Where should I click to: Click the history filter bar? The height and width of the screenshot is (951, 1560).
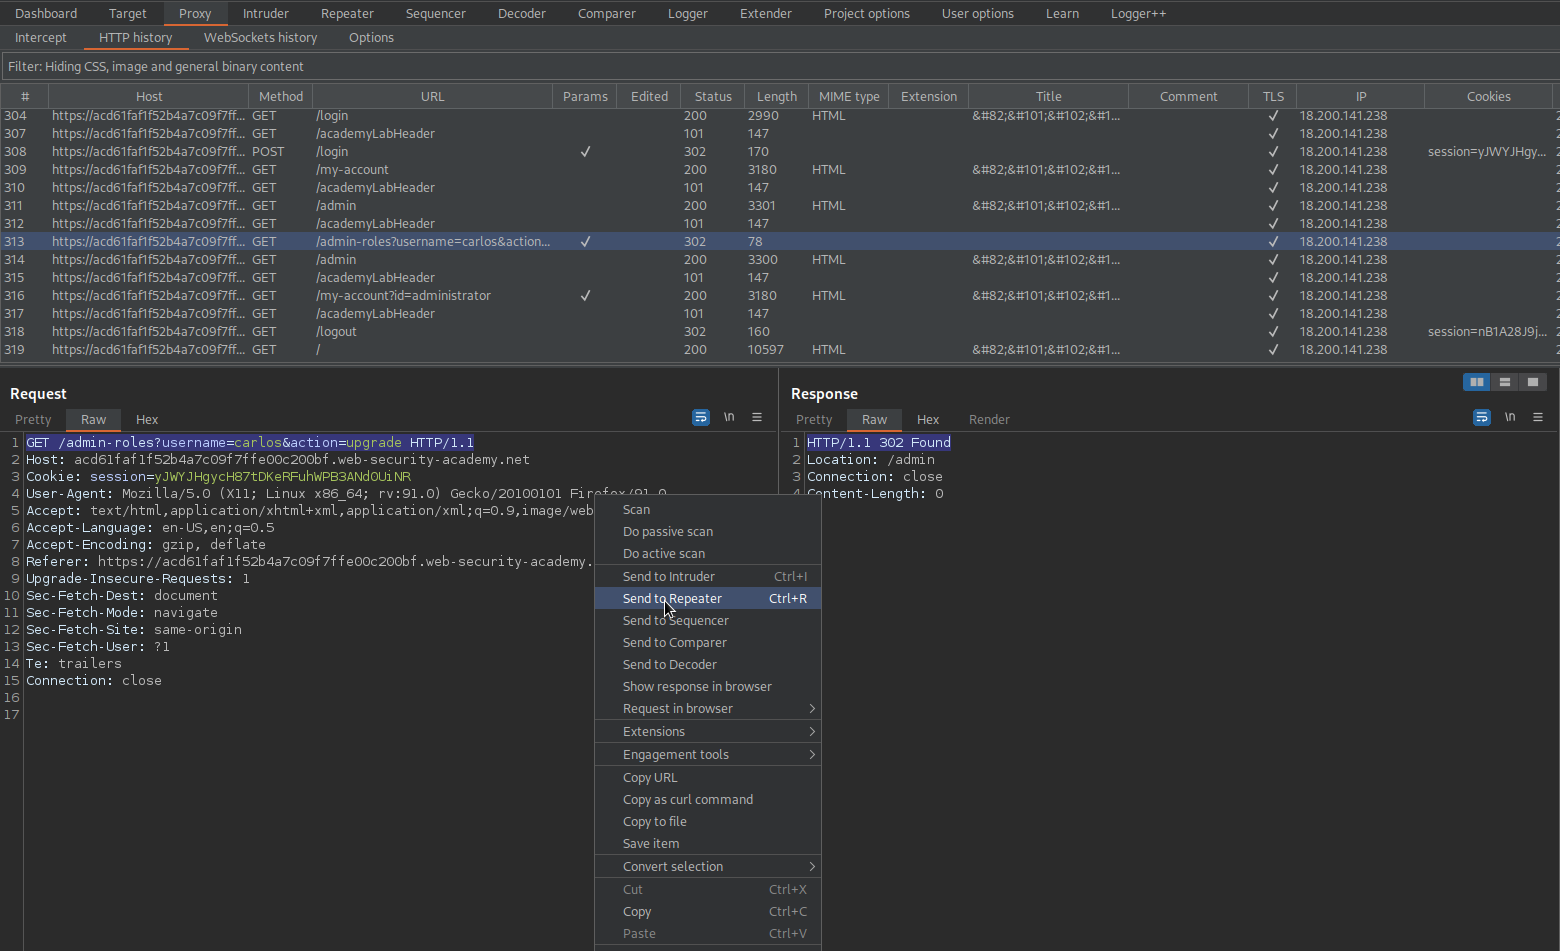pyautogui.click(x=780, y=66)
